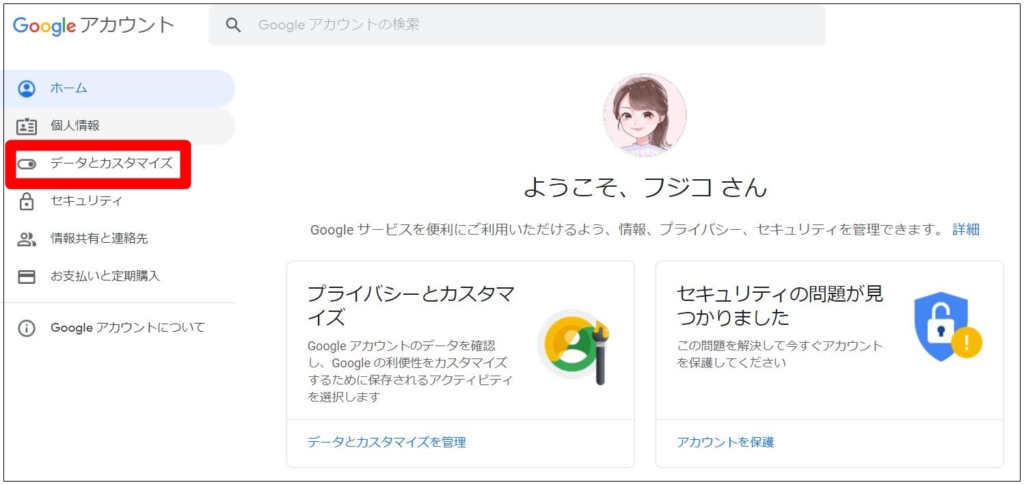Click the credit card icon for お支払いと定期購入

(x=27, y=277)
